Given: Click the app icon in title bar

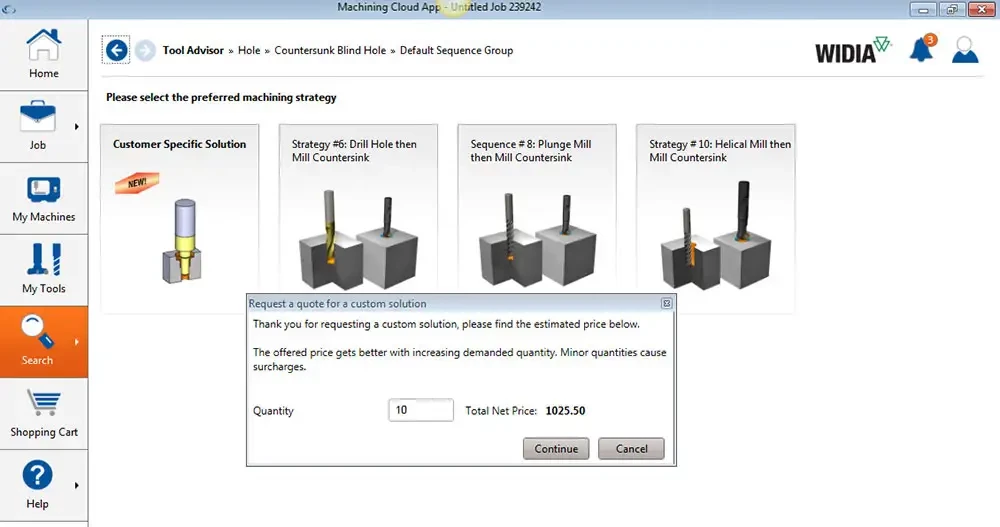Looking at the screenshot, I should pos(9,9).
